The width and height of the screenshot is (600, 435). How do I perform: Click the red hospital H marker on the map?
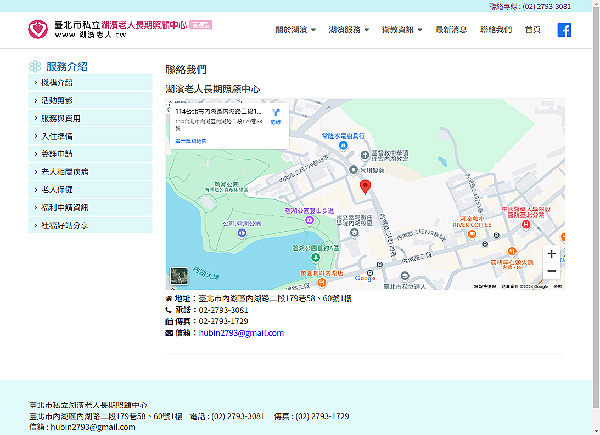point(526,224)
